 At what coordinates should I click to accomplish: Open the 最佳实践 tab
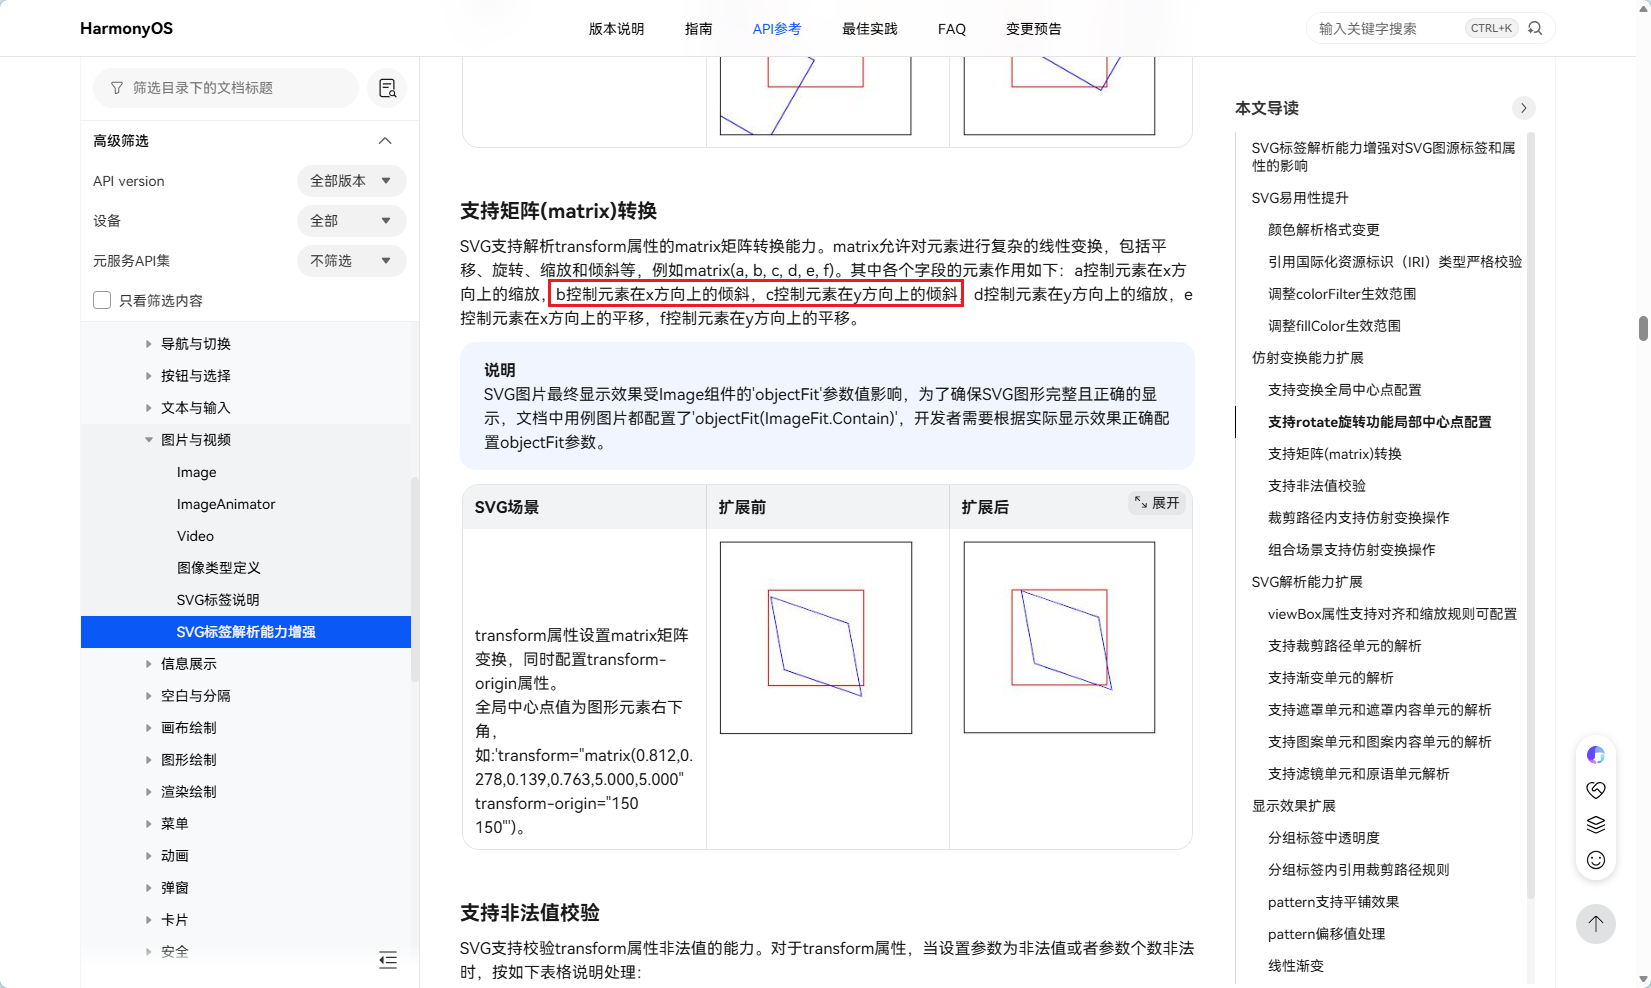coord(870,29)
